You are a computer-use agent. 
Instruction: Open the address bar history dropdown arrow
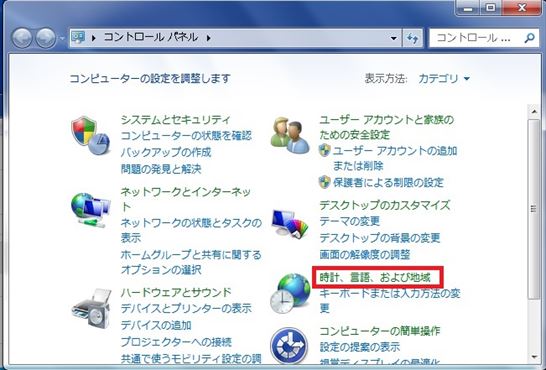[x=394, y=38]
